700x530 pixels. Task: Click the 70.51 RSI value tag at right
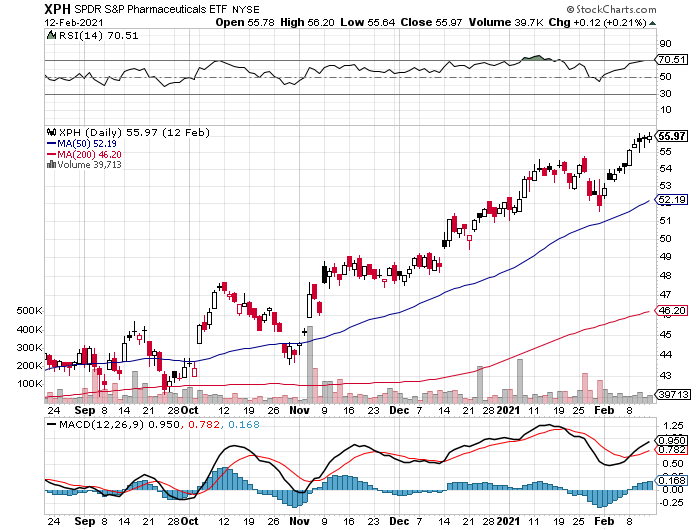tap(672, 59)
